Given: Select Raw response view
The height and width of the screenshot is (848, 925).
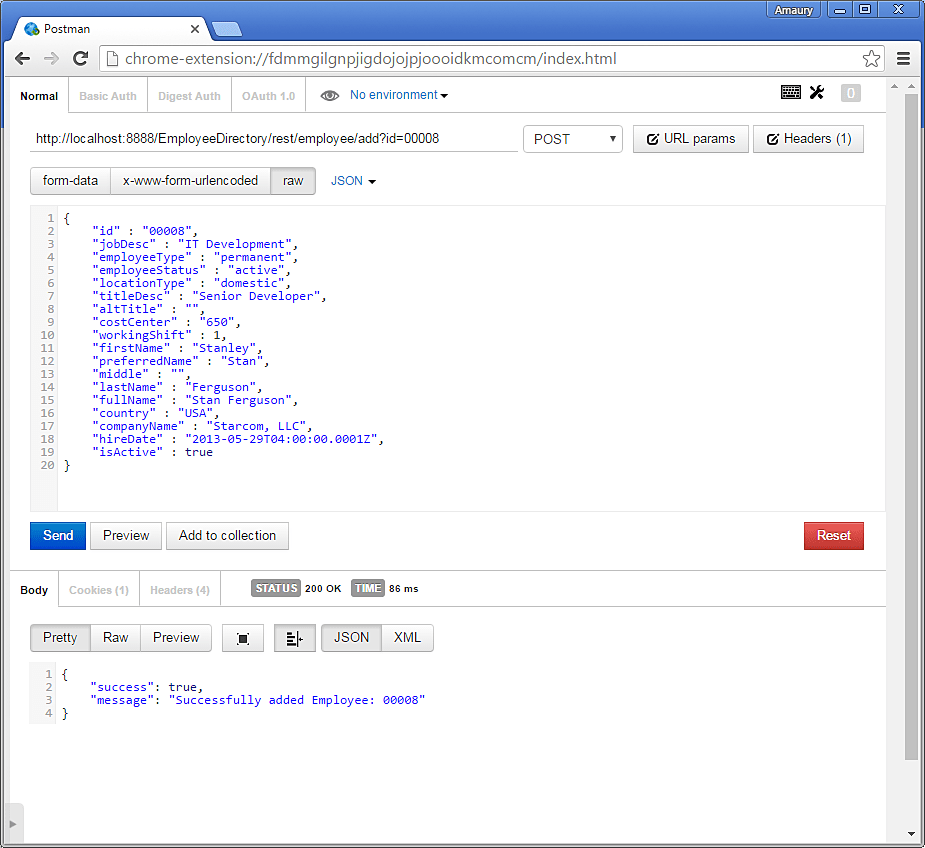Looking at the screenshot, I should click(x=116, y=637).
